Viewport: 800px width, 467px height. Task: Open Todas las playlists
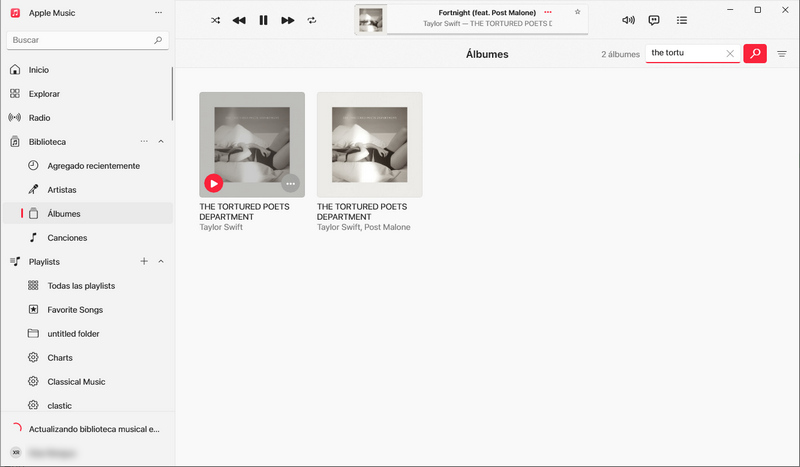tap(88, 286)
